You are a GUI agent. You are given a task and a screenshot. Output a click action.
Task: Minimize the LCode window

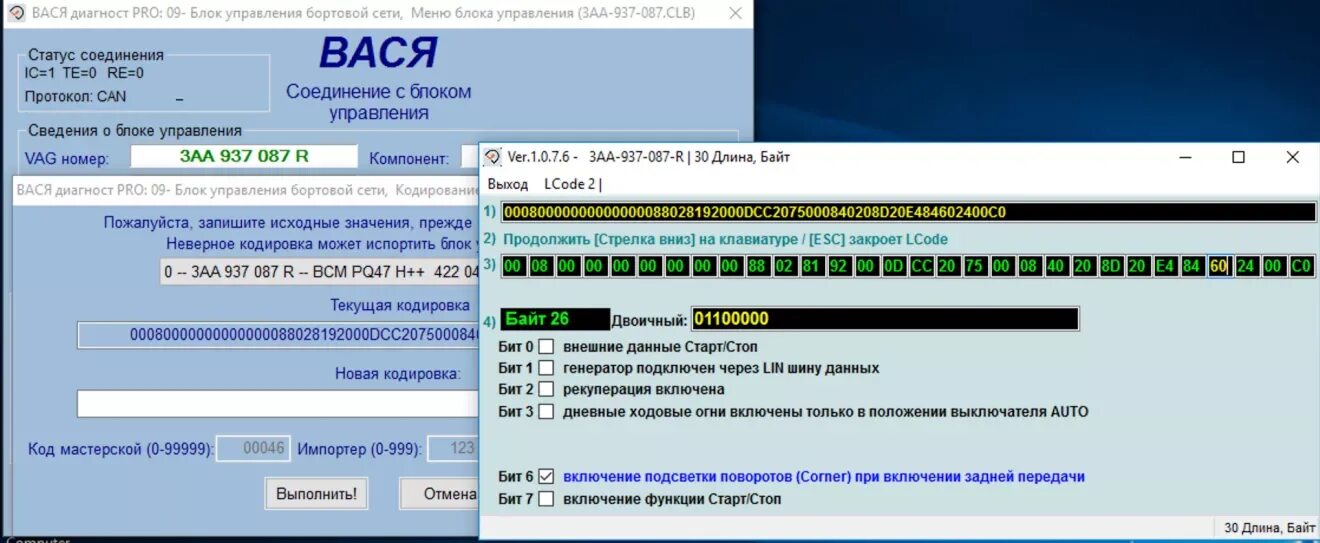(x=1185, y=157)
